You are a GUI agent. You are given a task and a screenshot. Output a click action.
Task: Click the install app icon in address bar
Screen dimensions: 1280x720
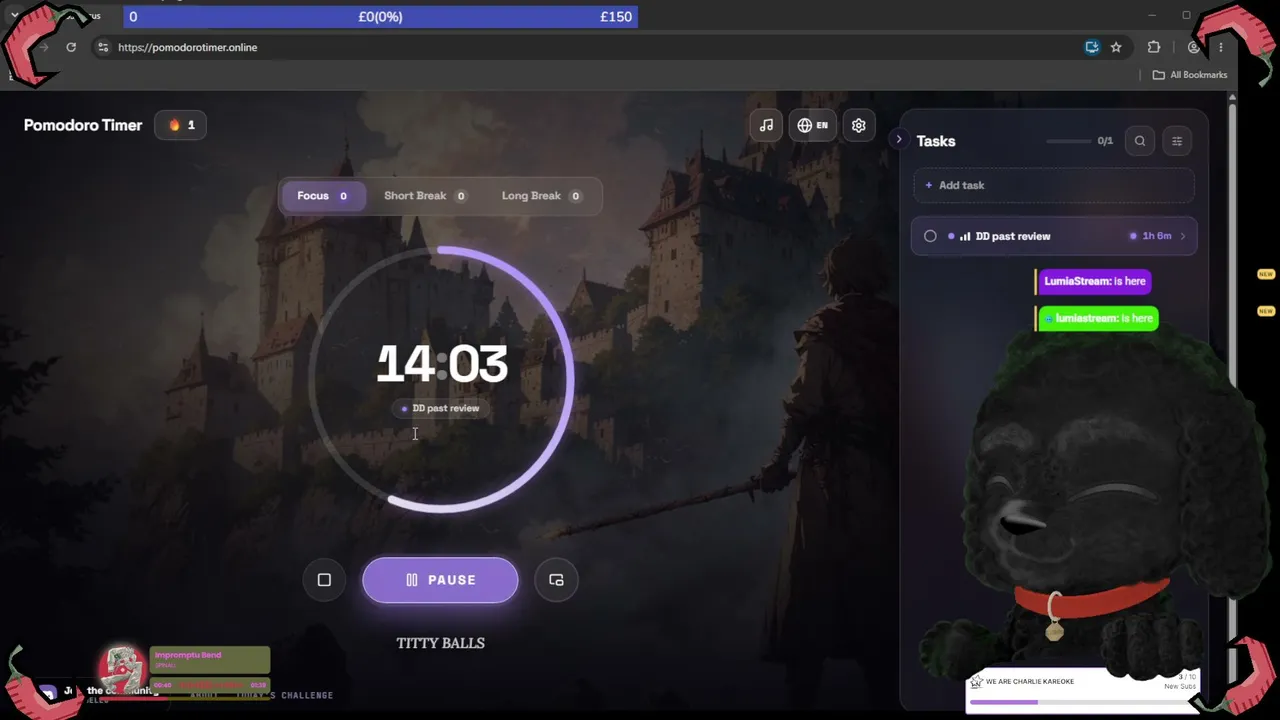coord(1092,47)
